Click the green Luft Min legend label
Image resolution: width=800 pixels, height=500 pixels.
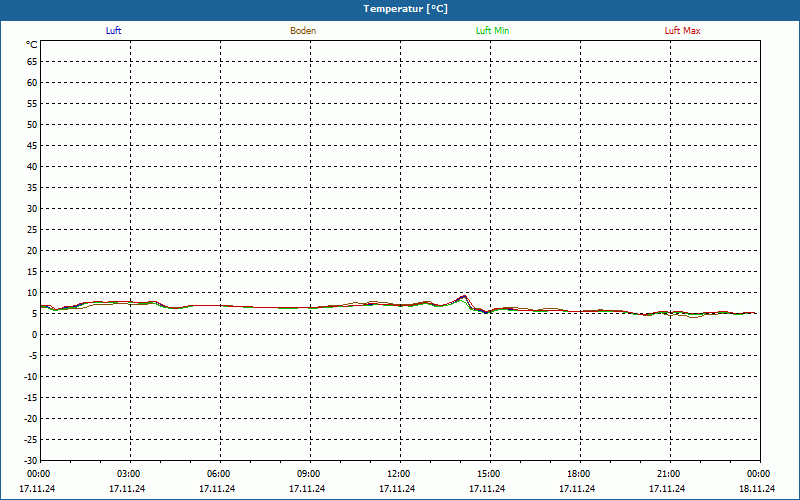(492, 31)
